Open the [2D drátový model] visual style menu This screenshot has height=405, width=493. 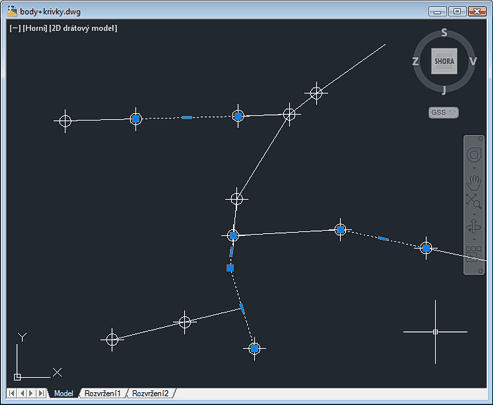pos(83,28)
